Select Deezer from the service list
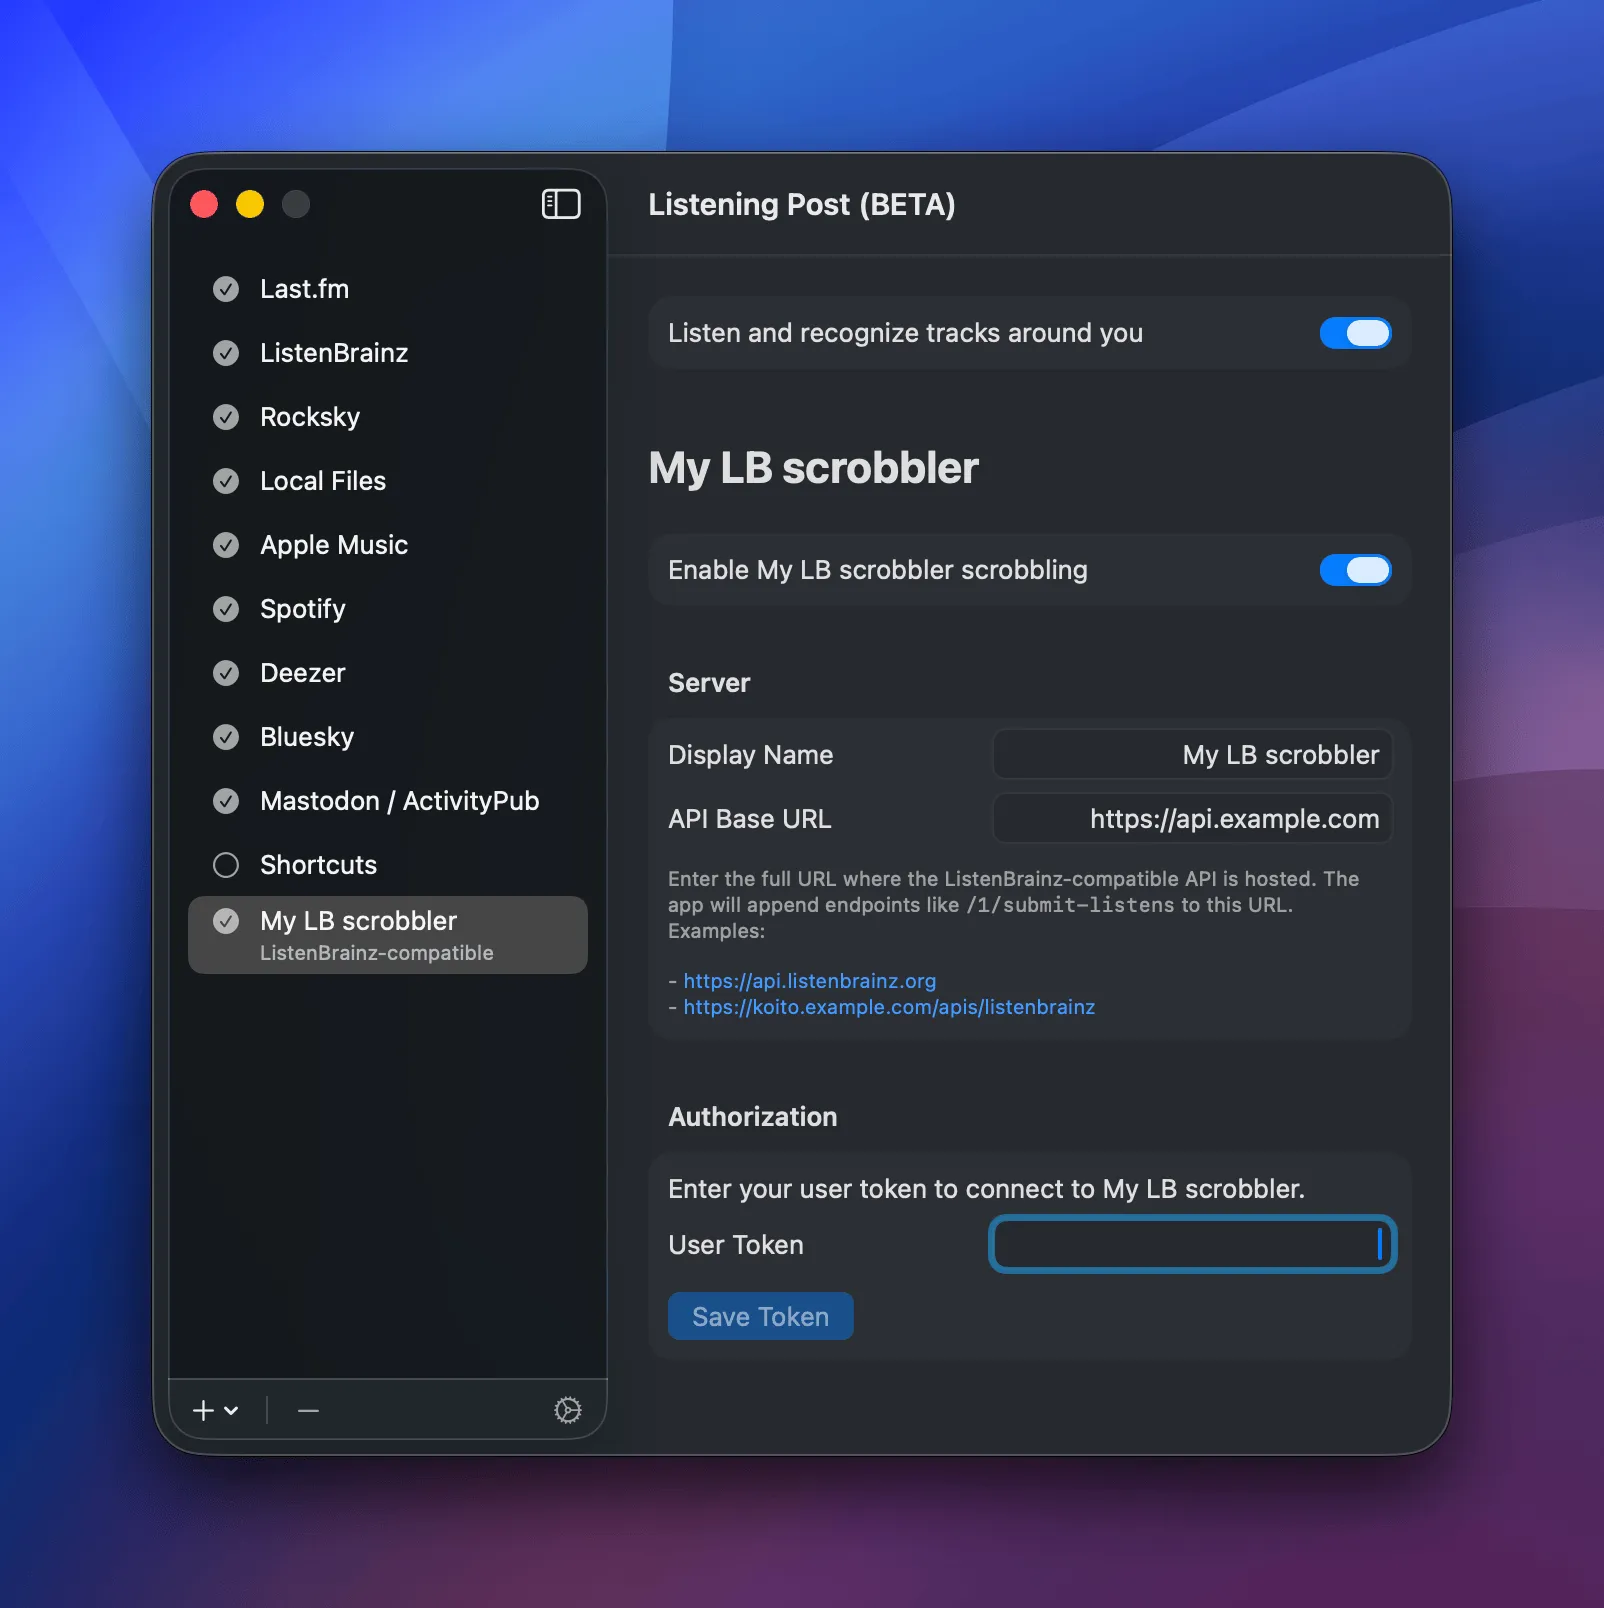The image size is (1604, 1608). point(302,673)
